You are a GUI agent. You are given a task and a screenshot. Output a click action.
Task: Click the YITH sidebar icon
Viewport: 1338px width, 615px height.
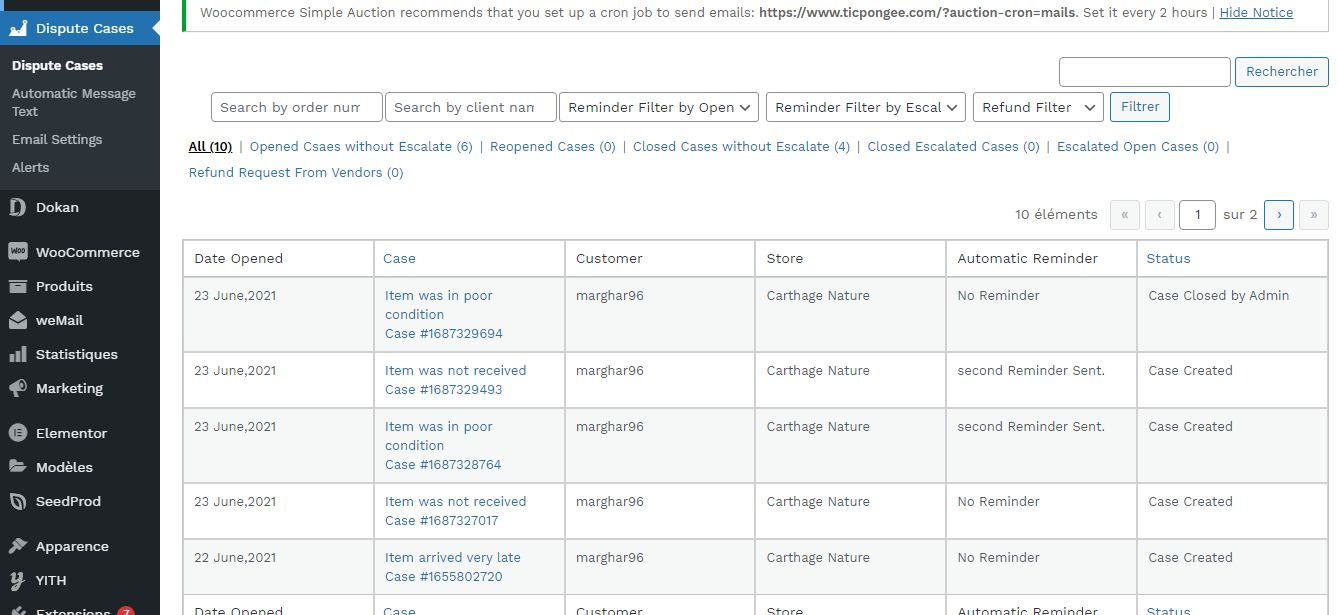click(17, 580)
